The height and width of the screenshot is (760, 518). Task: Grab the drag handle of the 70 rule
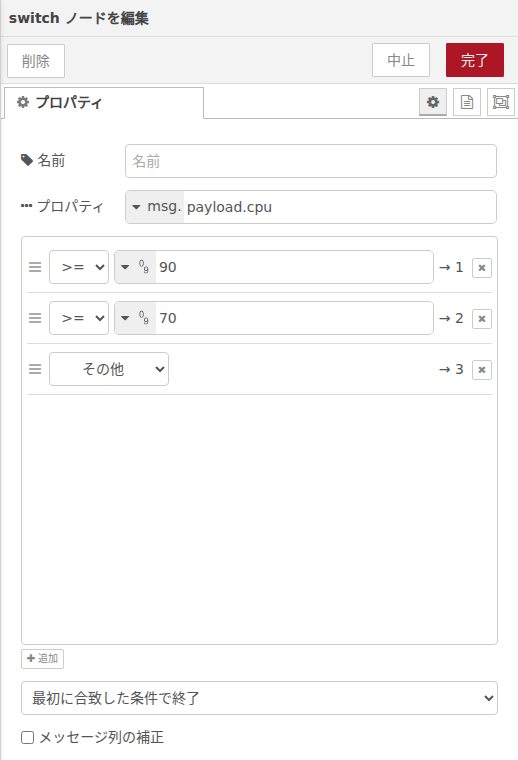pos(35,318)
